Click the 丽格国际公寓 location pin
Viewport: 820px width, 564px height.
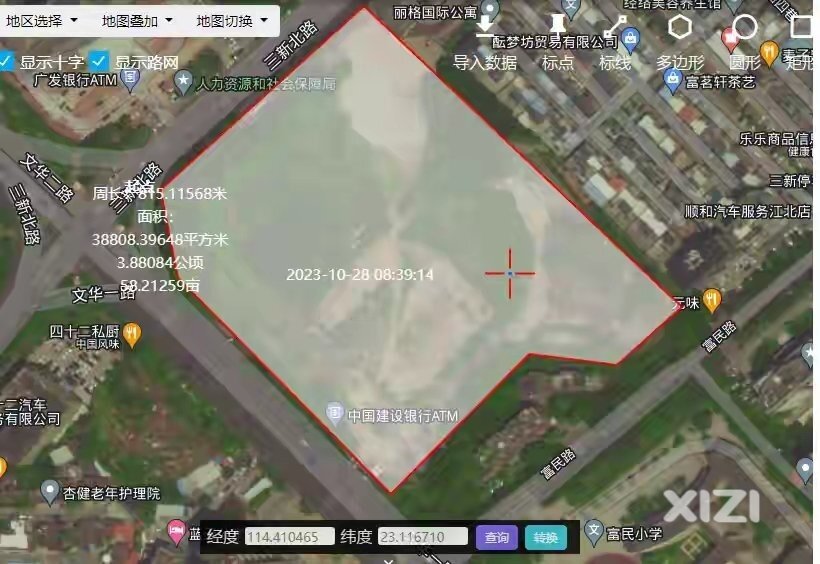(x=490, y=10)
